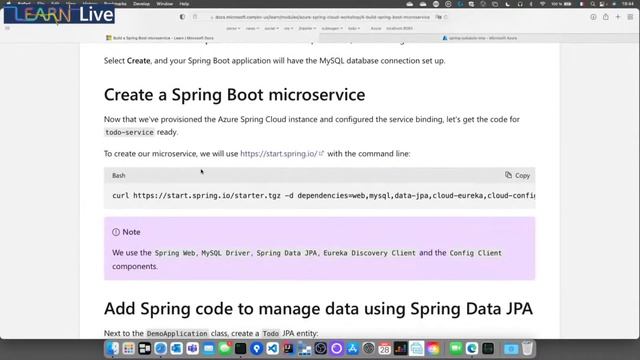The width and height of the screenshot is (640, 360).
Task: Open the Develop menu
Action: (141, 4)
